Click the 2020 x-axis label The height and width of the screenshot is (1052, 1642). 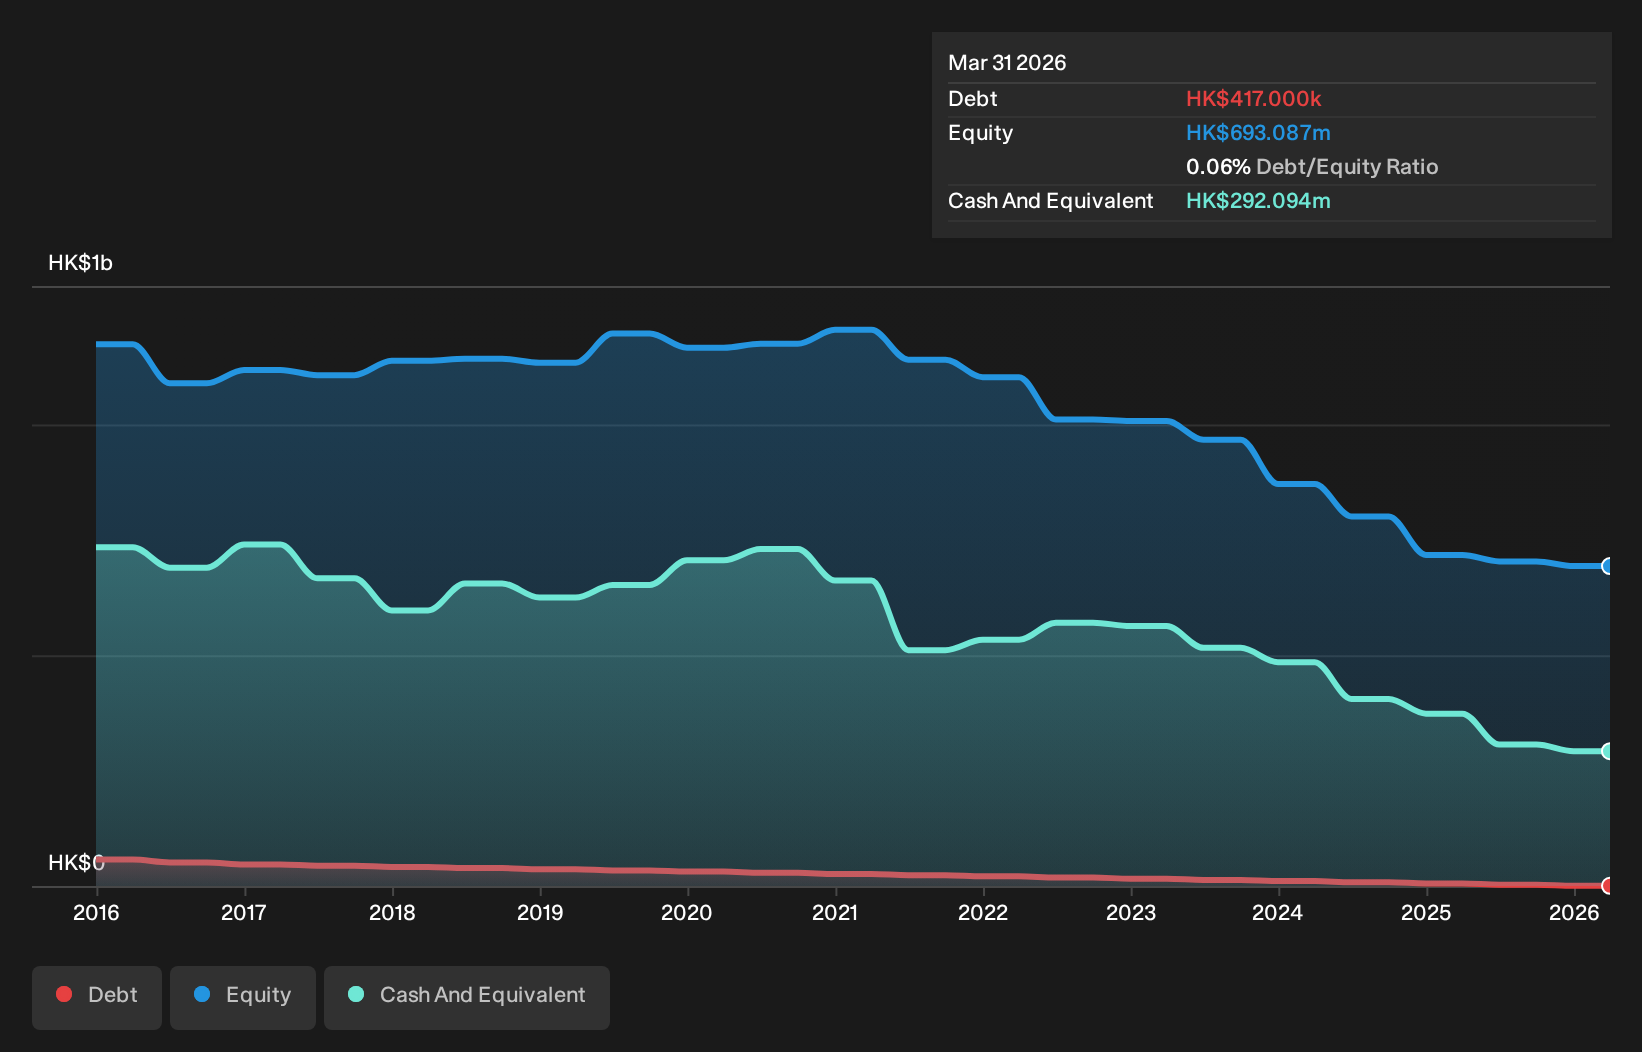(x=687, y=912)
